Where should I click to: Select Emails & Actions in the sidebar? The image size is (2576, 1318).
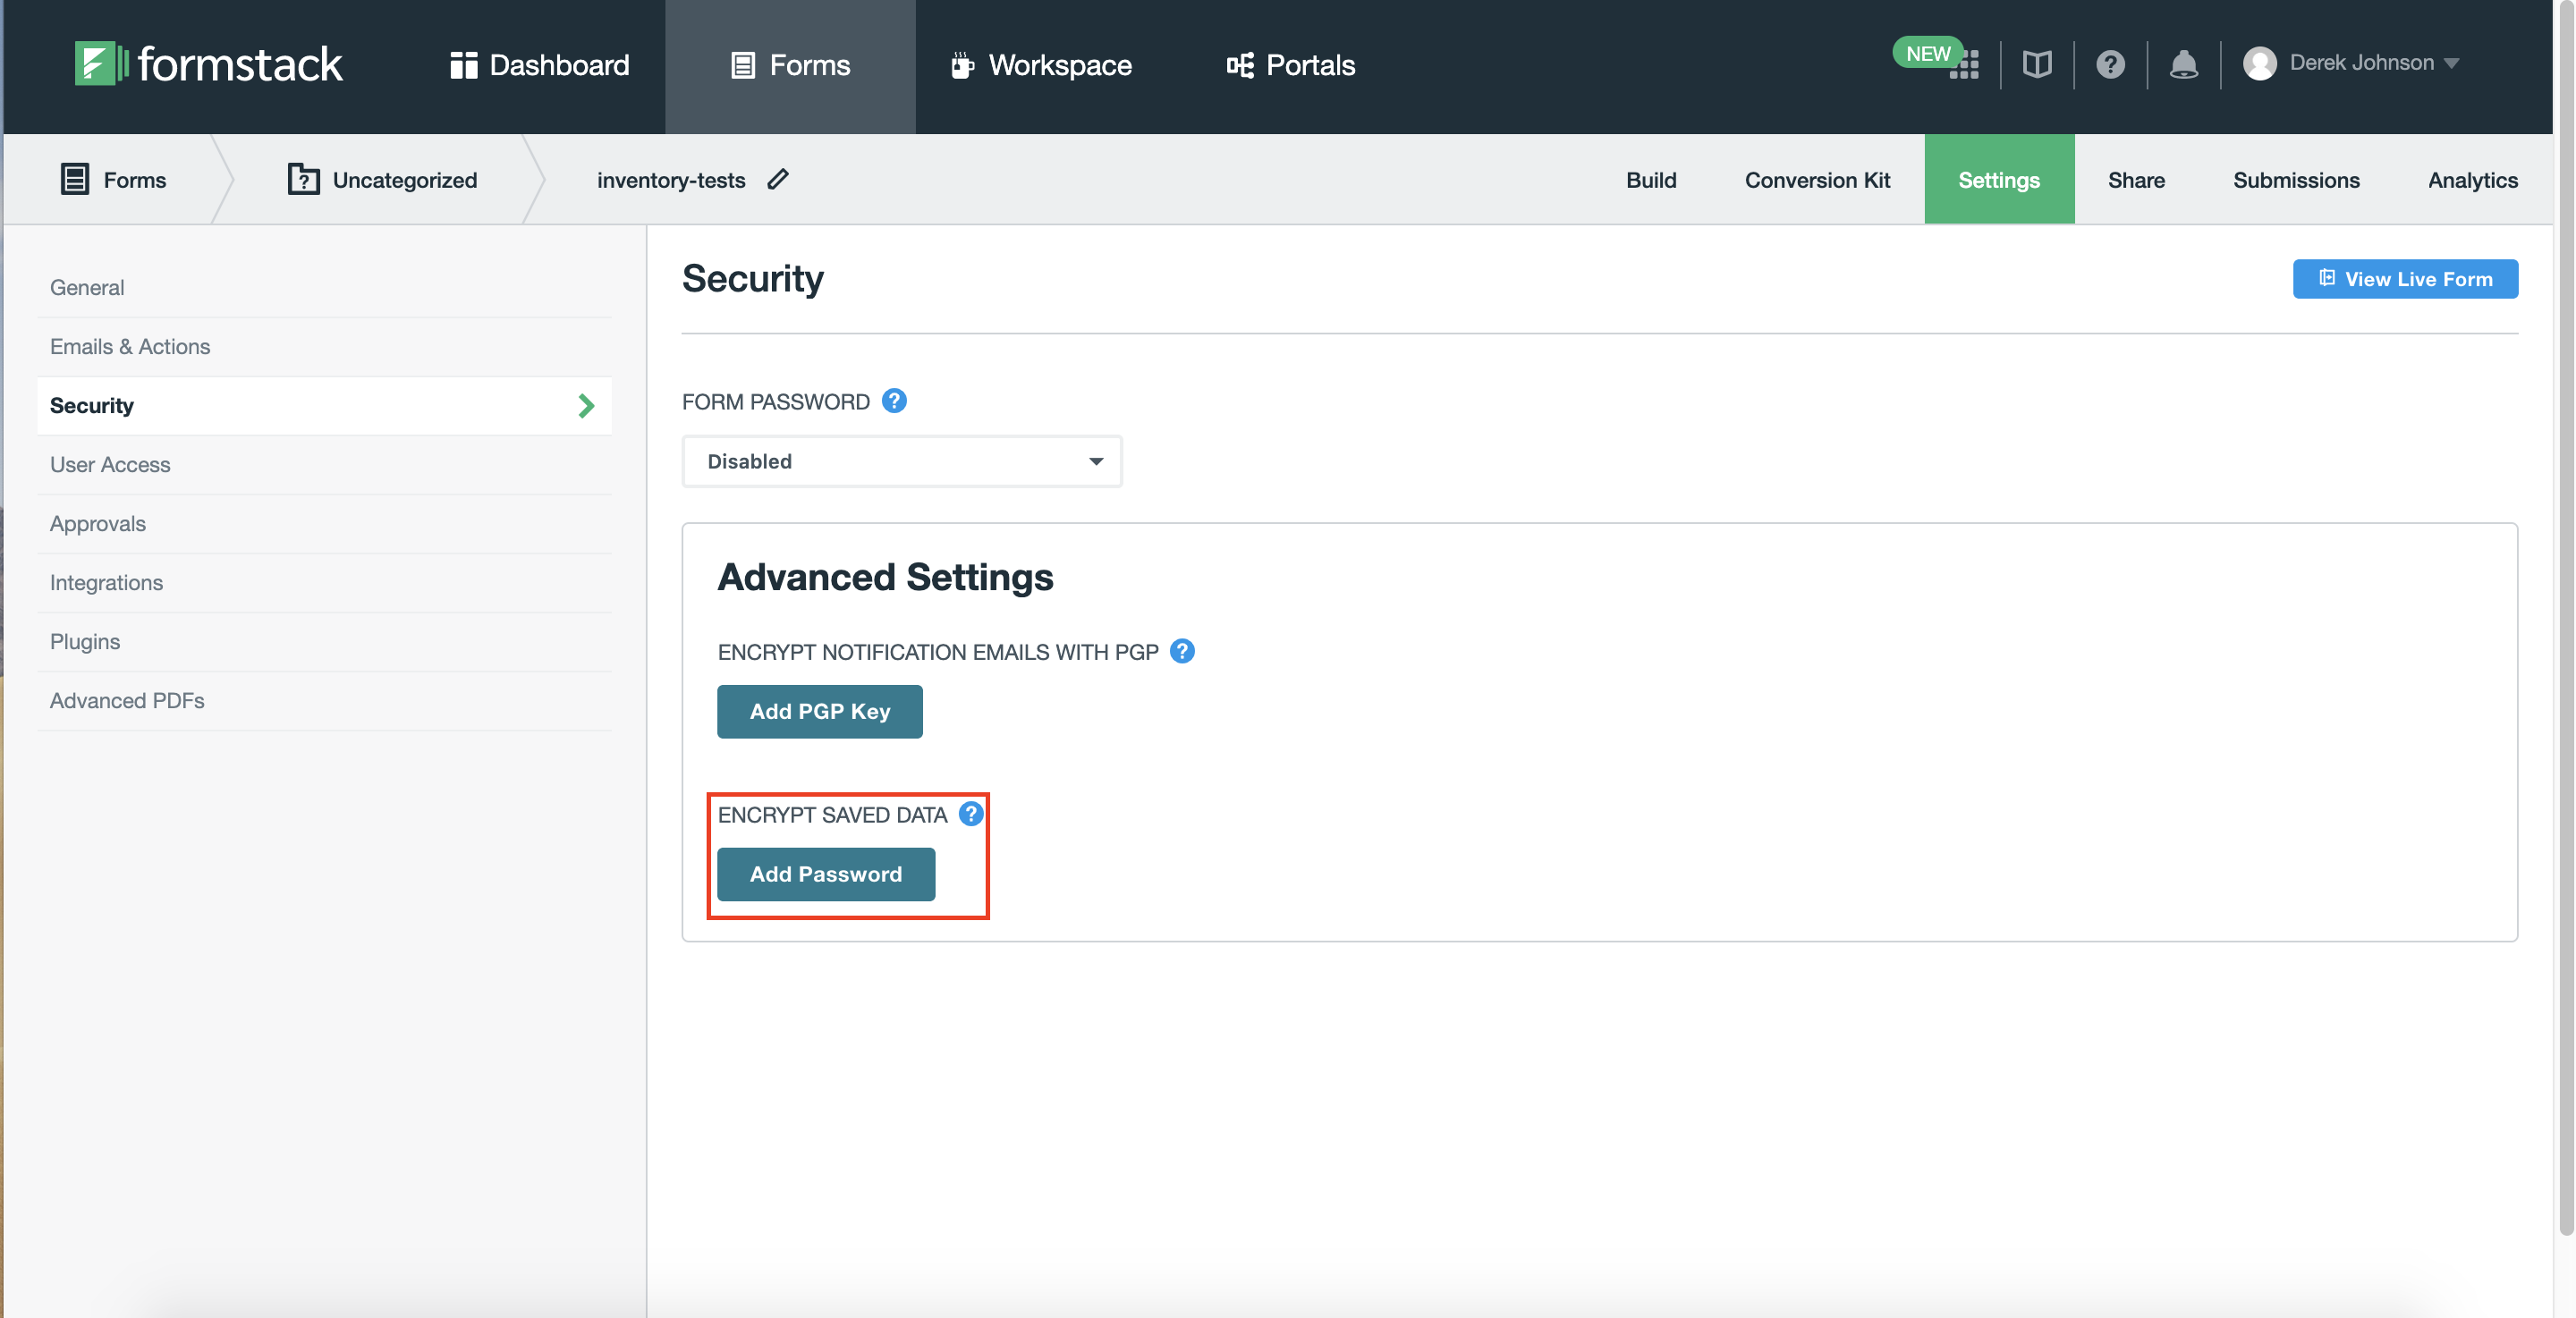130,346
